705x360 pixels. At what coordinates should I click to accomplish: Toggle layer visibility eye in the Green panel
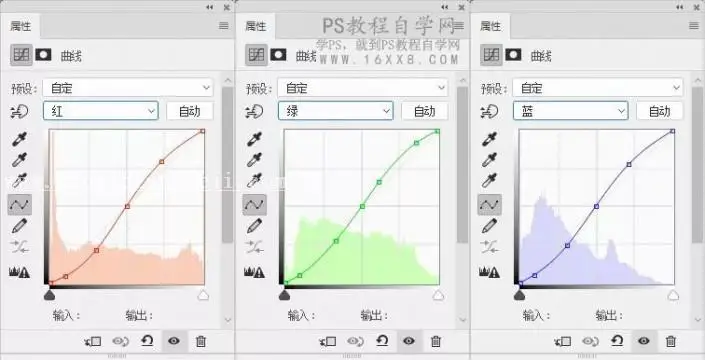tap(409, 341)
